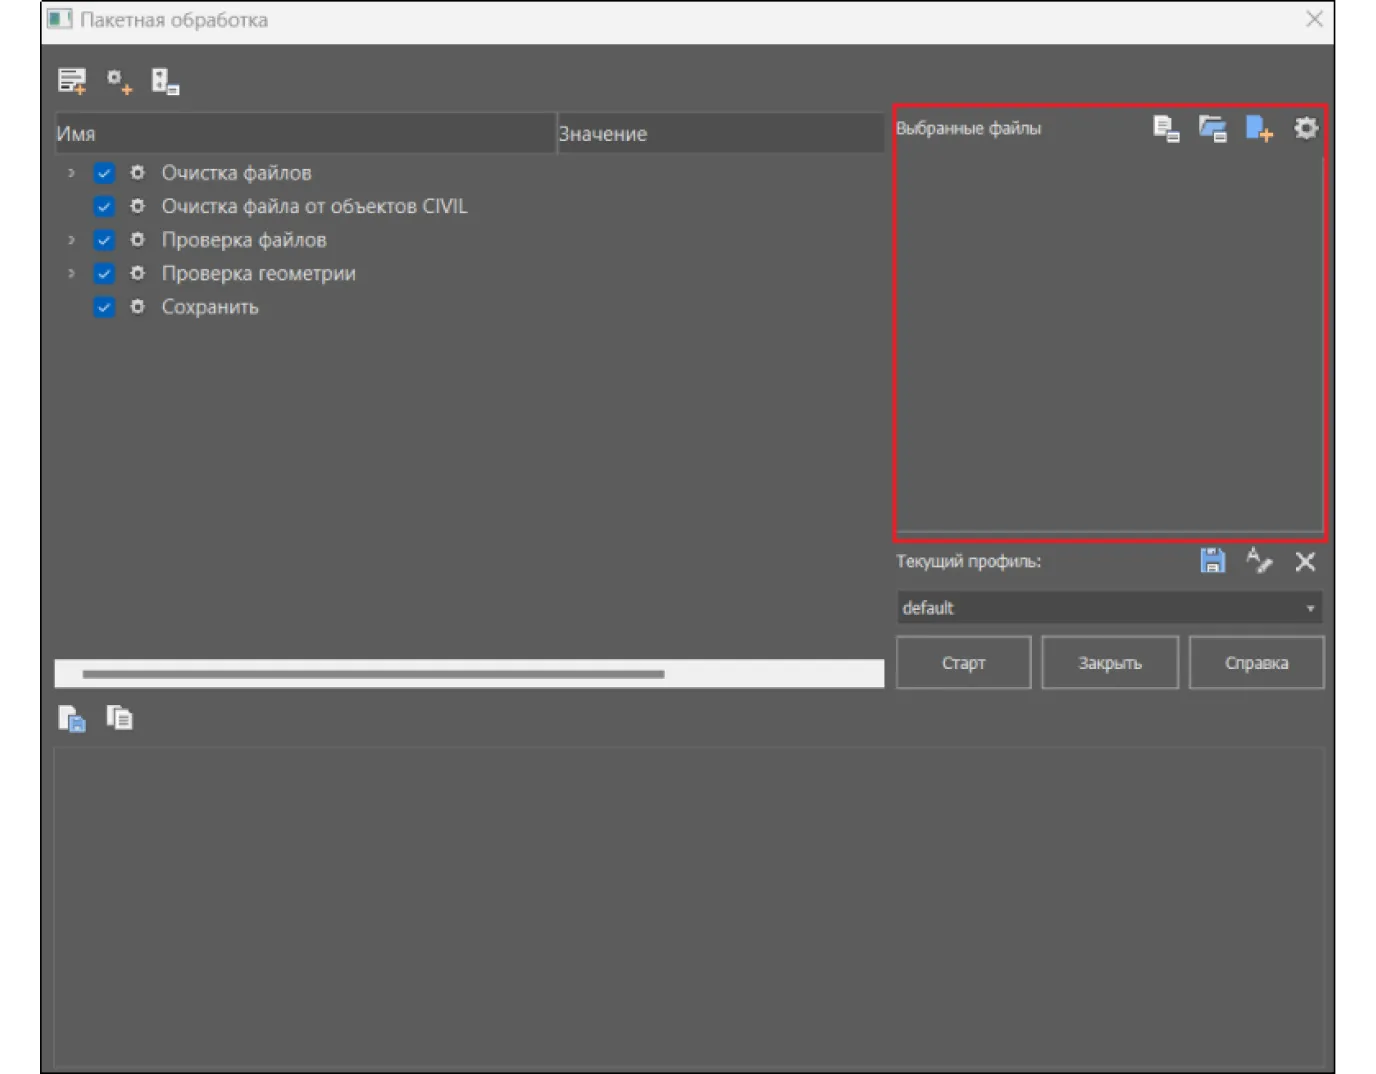Save current profile with floppy disk icon
Image resolution: width=1376 pixels, height=1074 pixels.
click(1213, 561)
